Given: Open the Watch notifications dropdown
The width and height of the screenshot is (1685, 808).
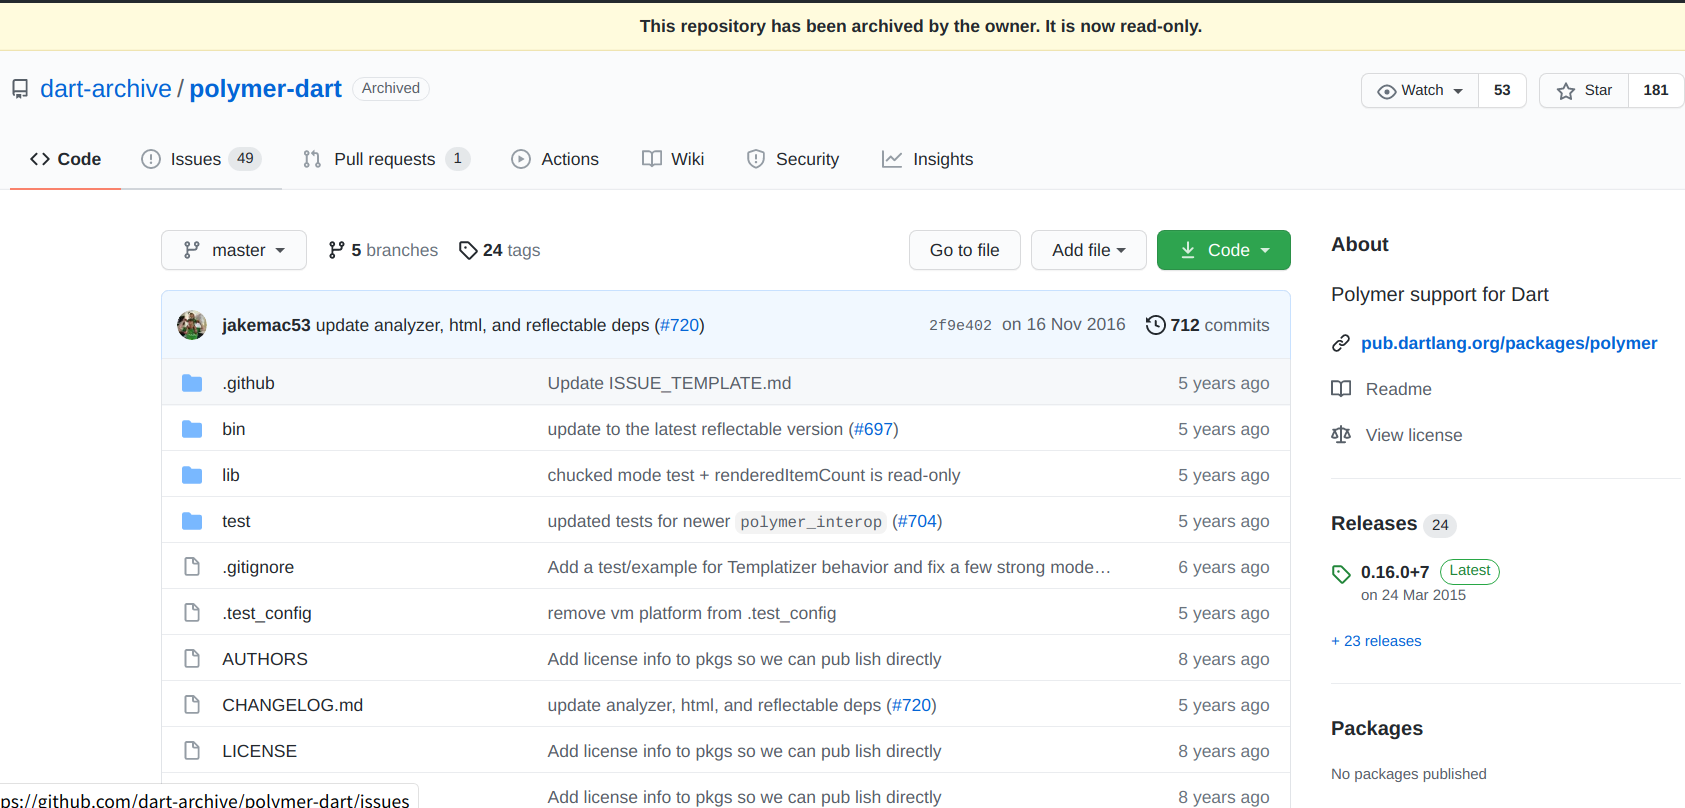Looking at the screenshot, I should 1420,90.
